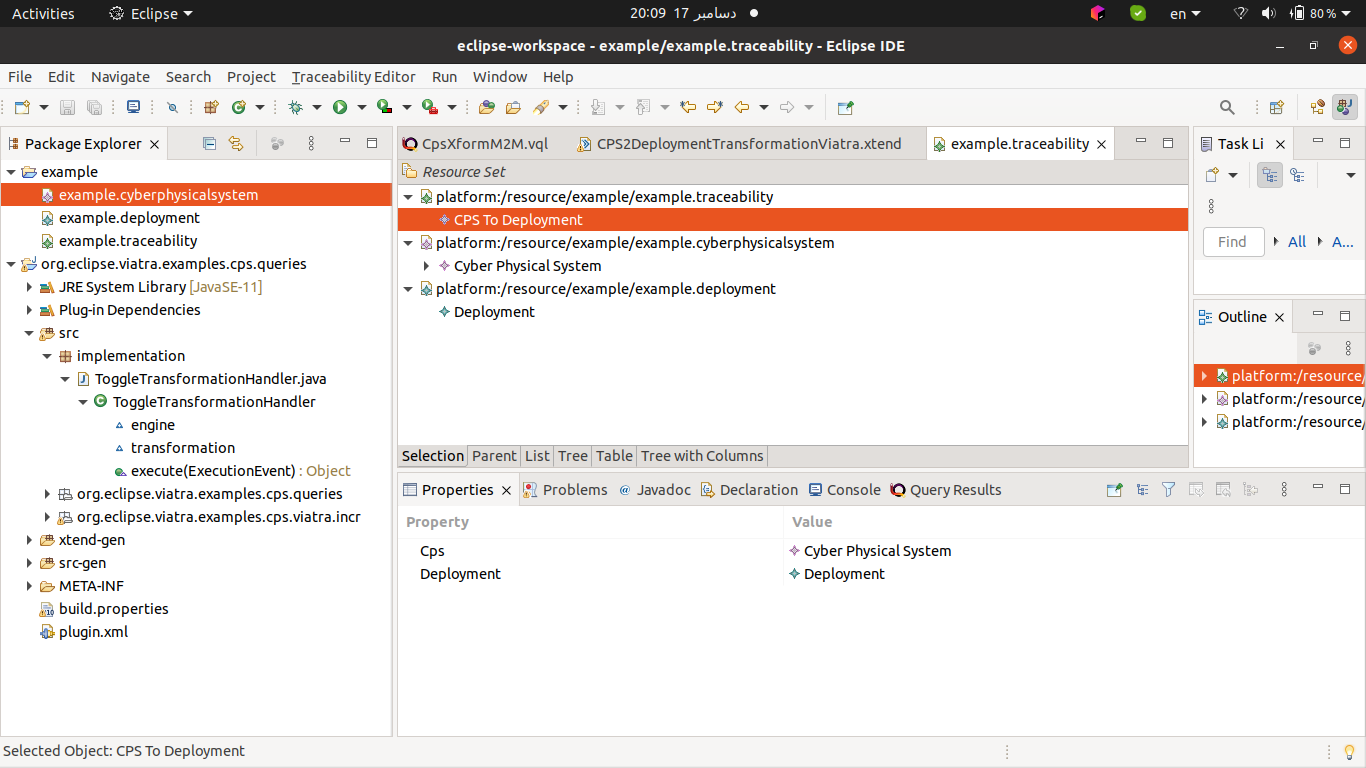Click the tip light bulb in status bar
The width and height of the screenshot is (1366, 768).
(x=1348, y=751)
